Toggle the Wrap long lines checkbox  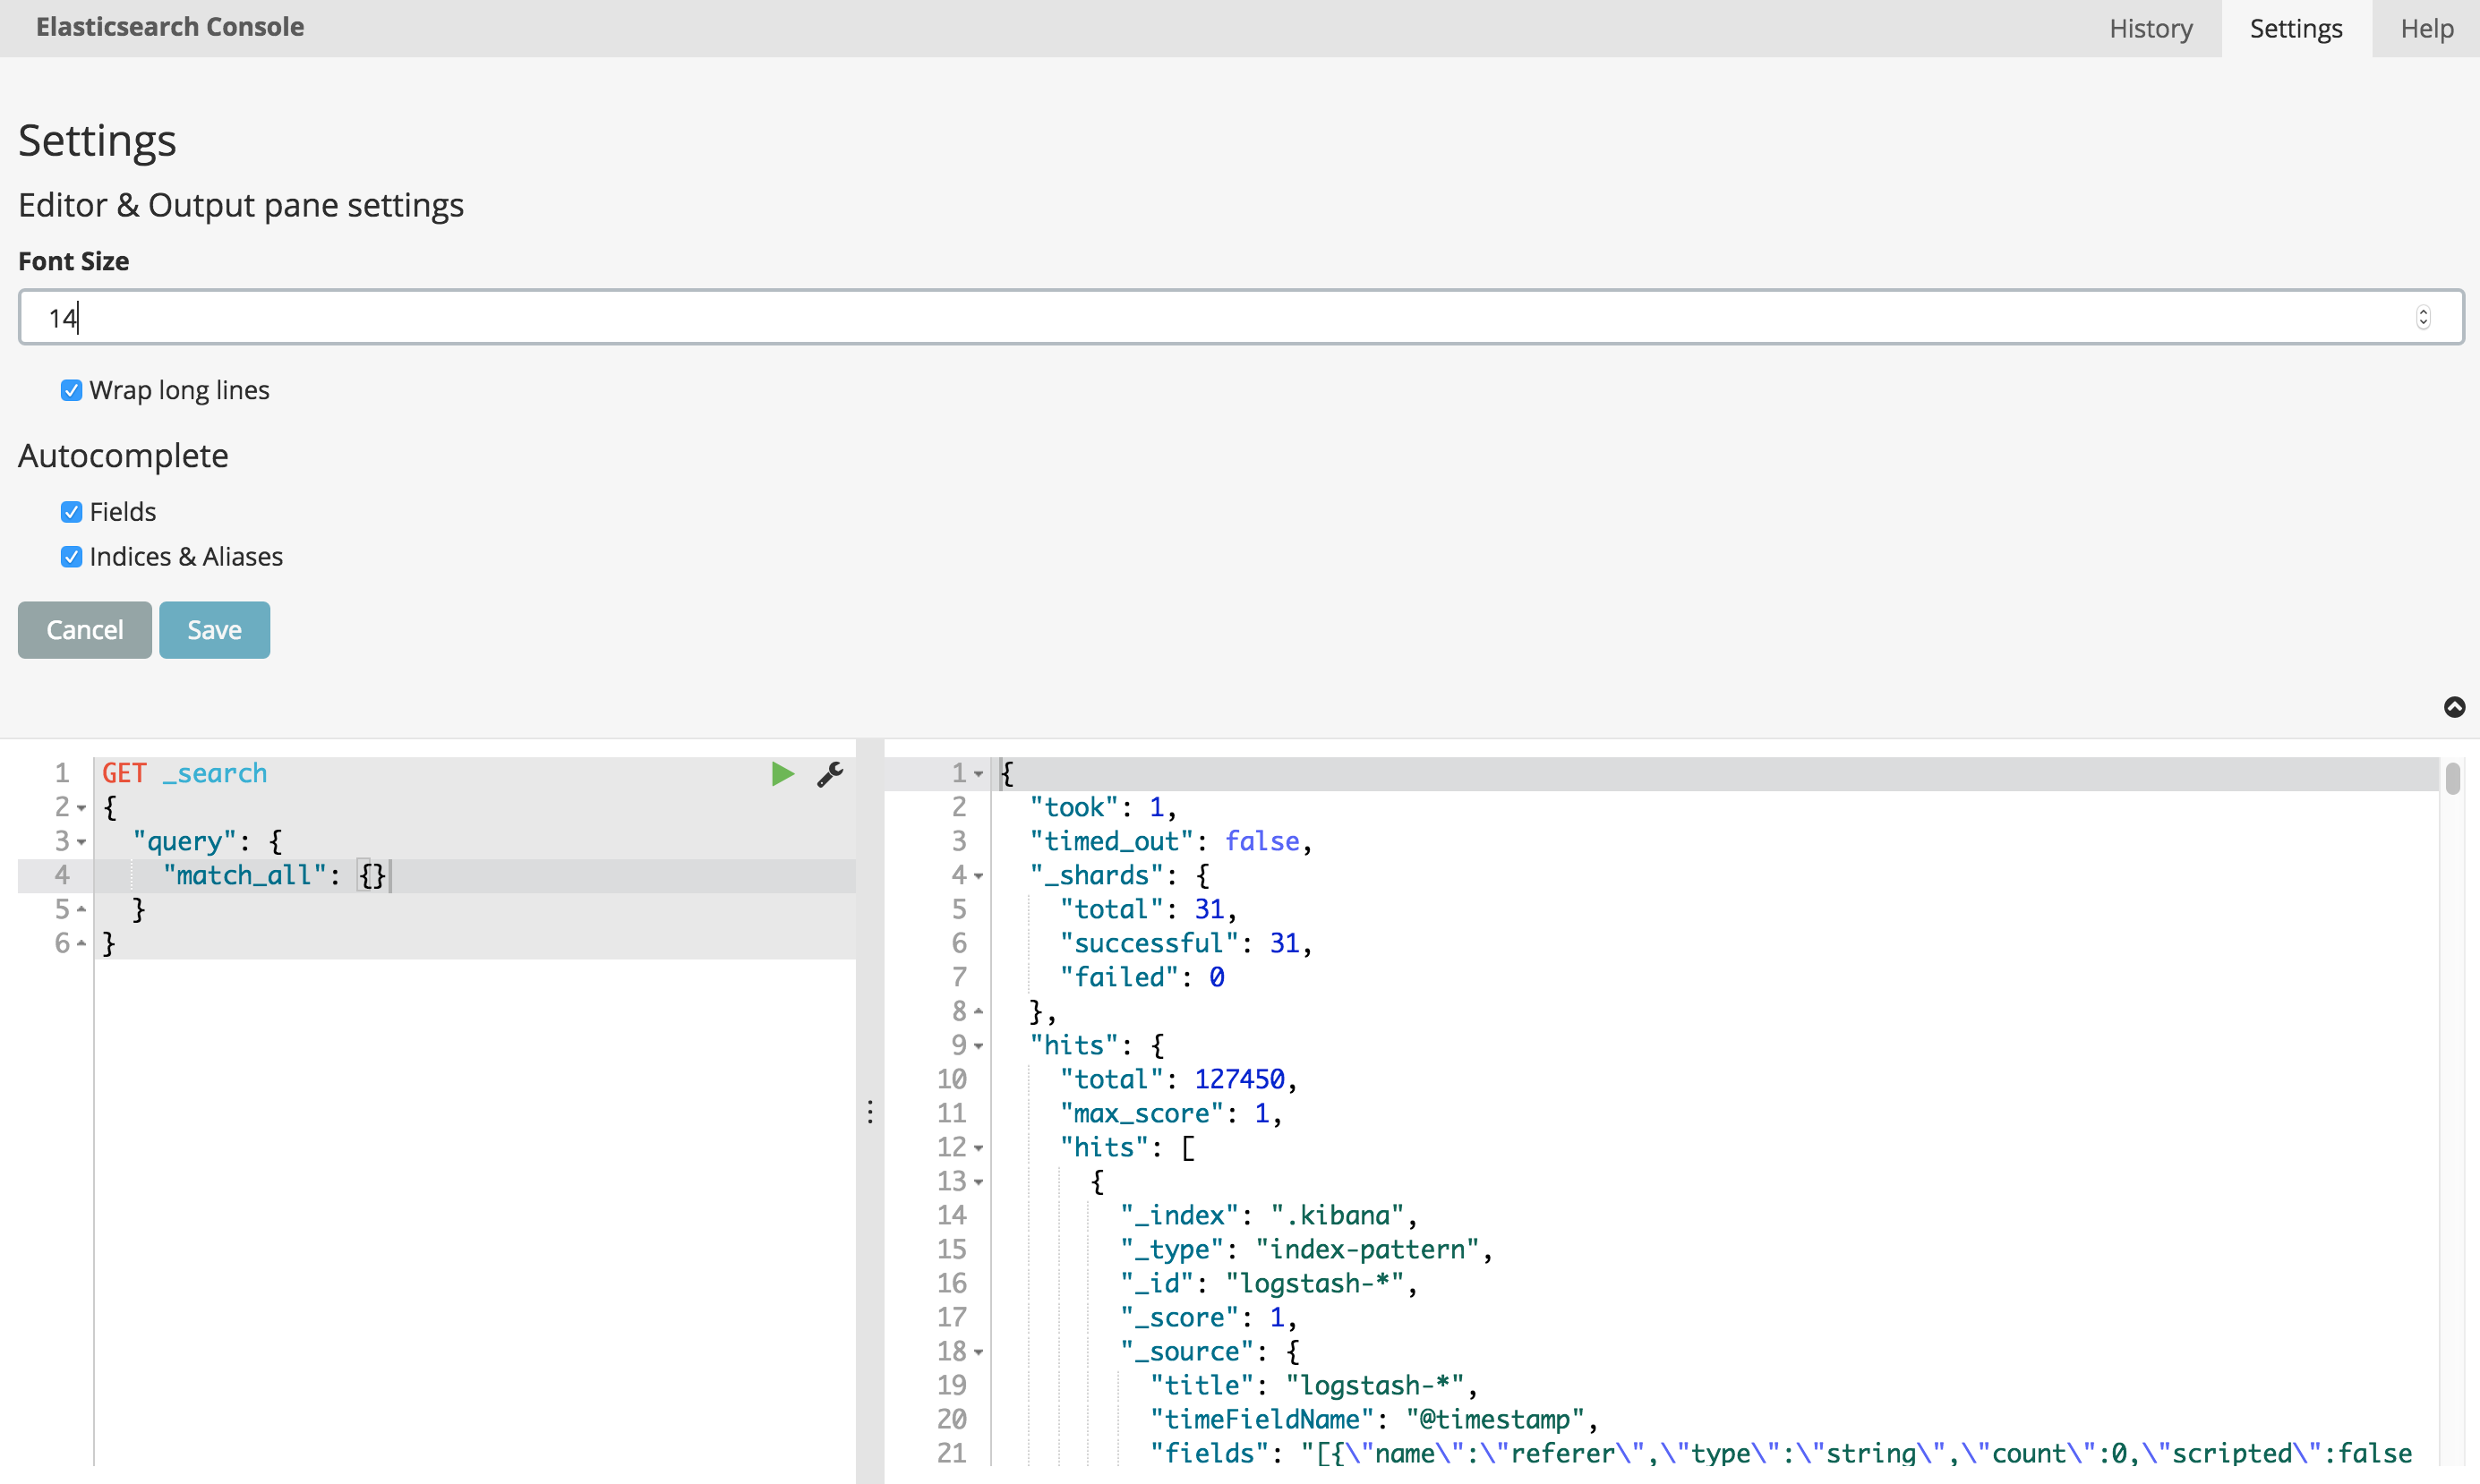click(71, 388)
